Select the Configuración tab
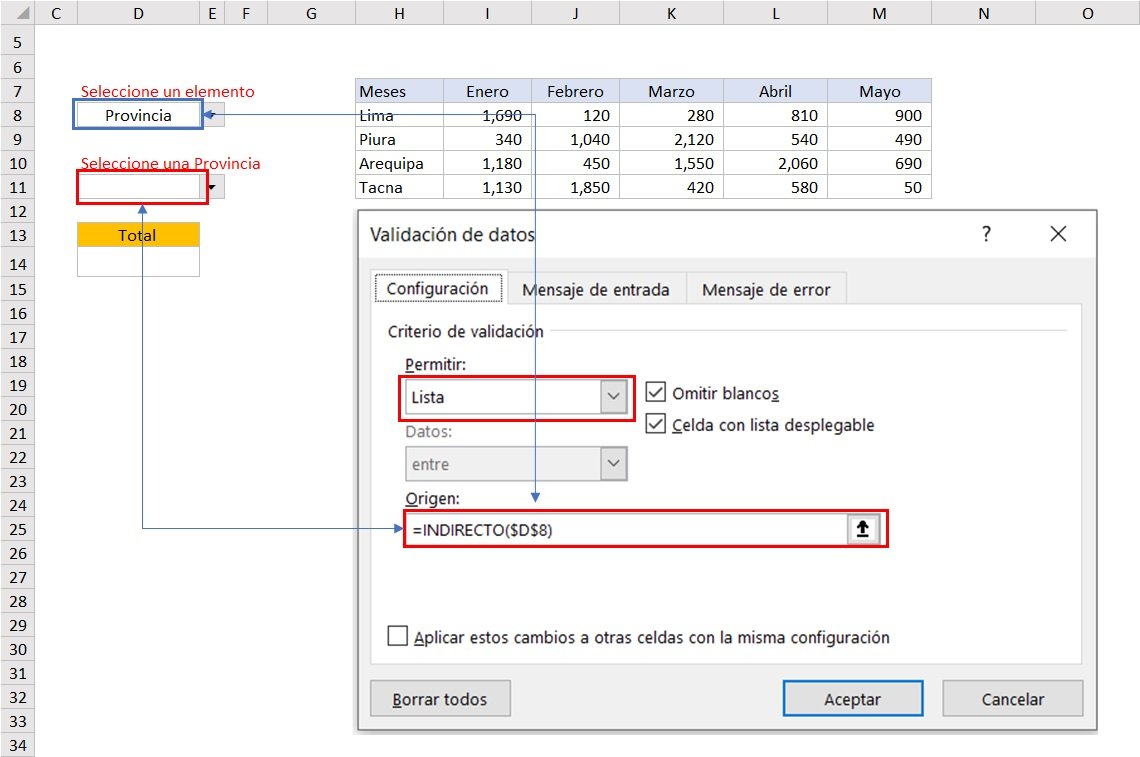Viewport: 1140px width, 757px height. pyautogui.click(x=438, y=287)
